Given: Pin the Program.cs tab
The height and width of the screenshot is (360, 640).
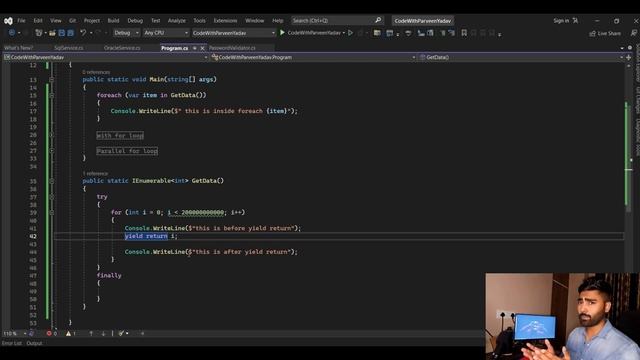Looking at the screenshot, I should (x=195, y=48).
